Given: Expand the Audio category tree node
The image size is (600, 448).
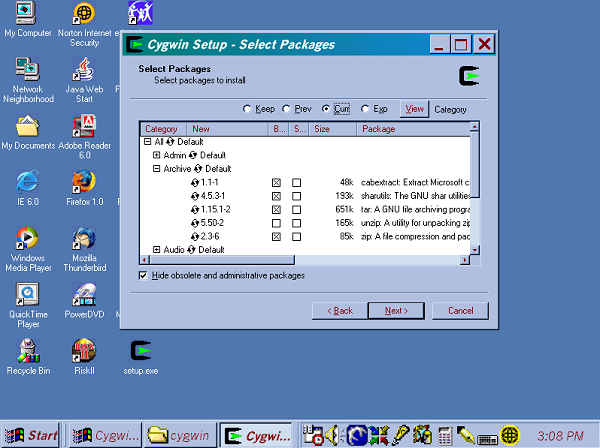Looking at the screenshot, I should (x=156, y=249).
